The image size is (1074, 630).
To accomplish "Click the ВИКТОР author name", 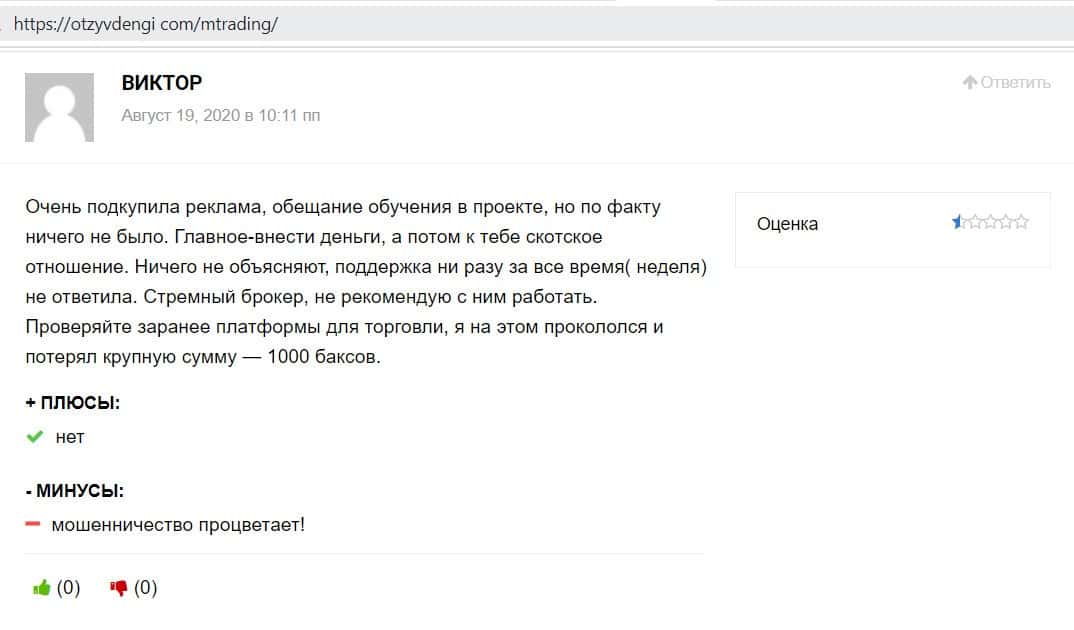I will pyautogui.click(x=161, y=83).
